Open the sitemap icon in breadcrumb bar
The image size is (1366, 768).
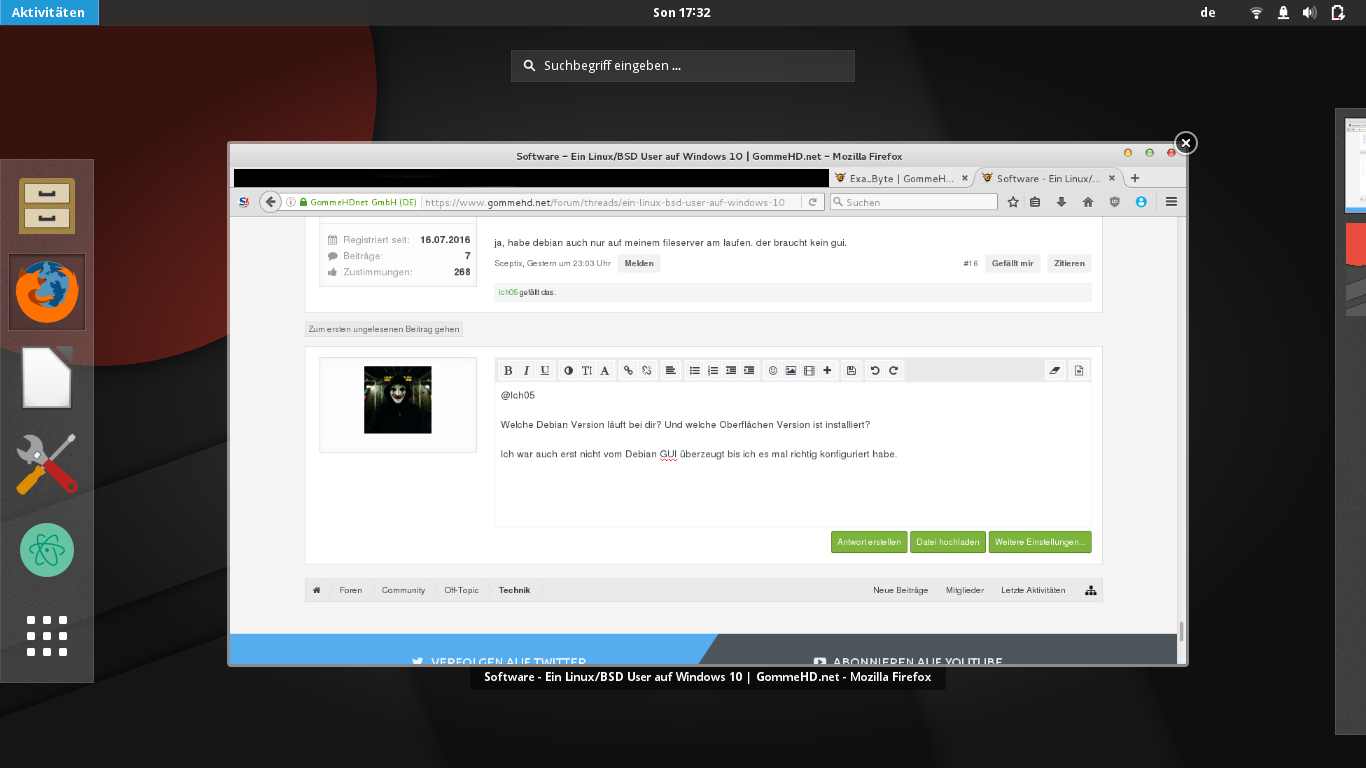(x=1091, y=590)
